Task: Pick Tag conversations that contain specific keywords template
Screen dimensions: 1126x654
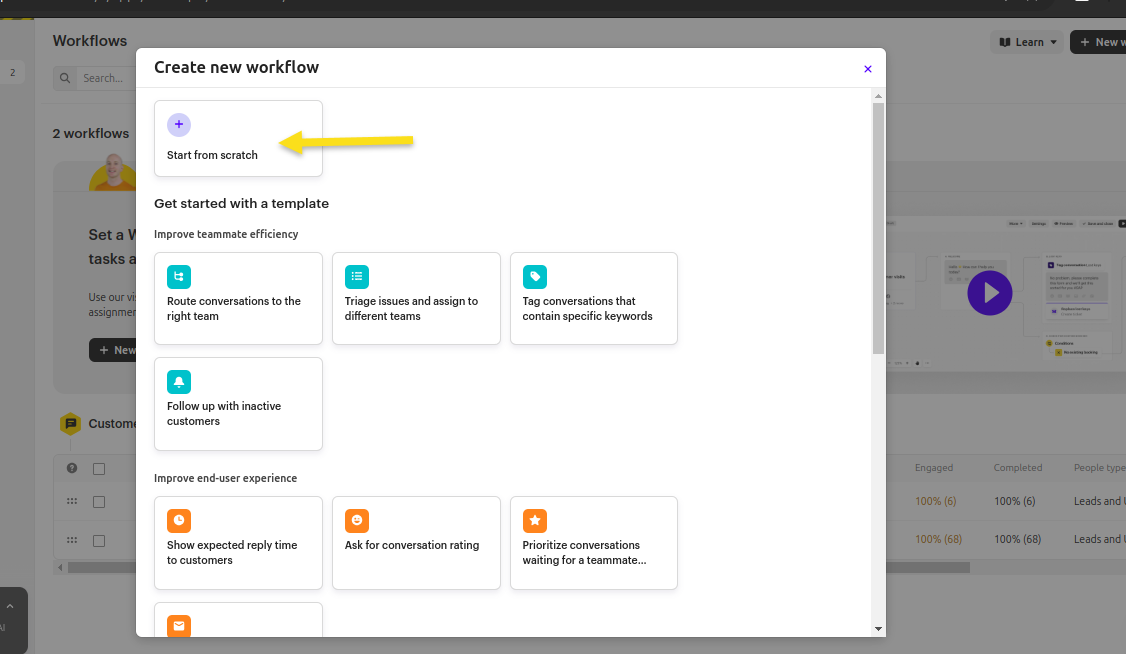Action: coord(594,298)
